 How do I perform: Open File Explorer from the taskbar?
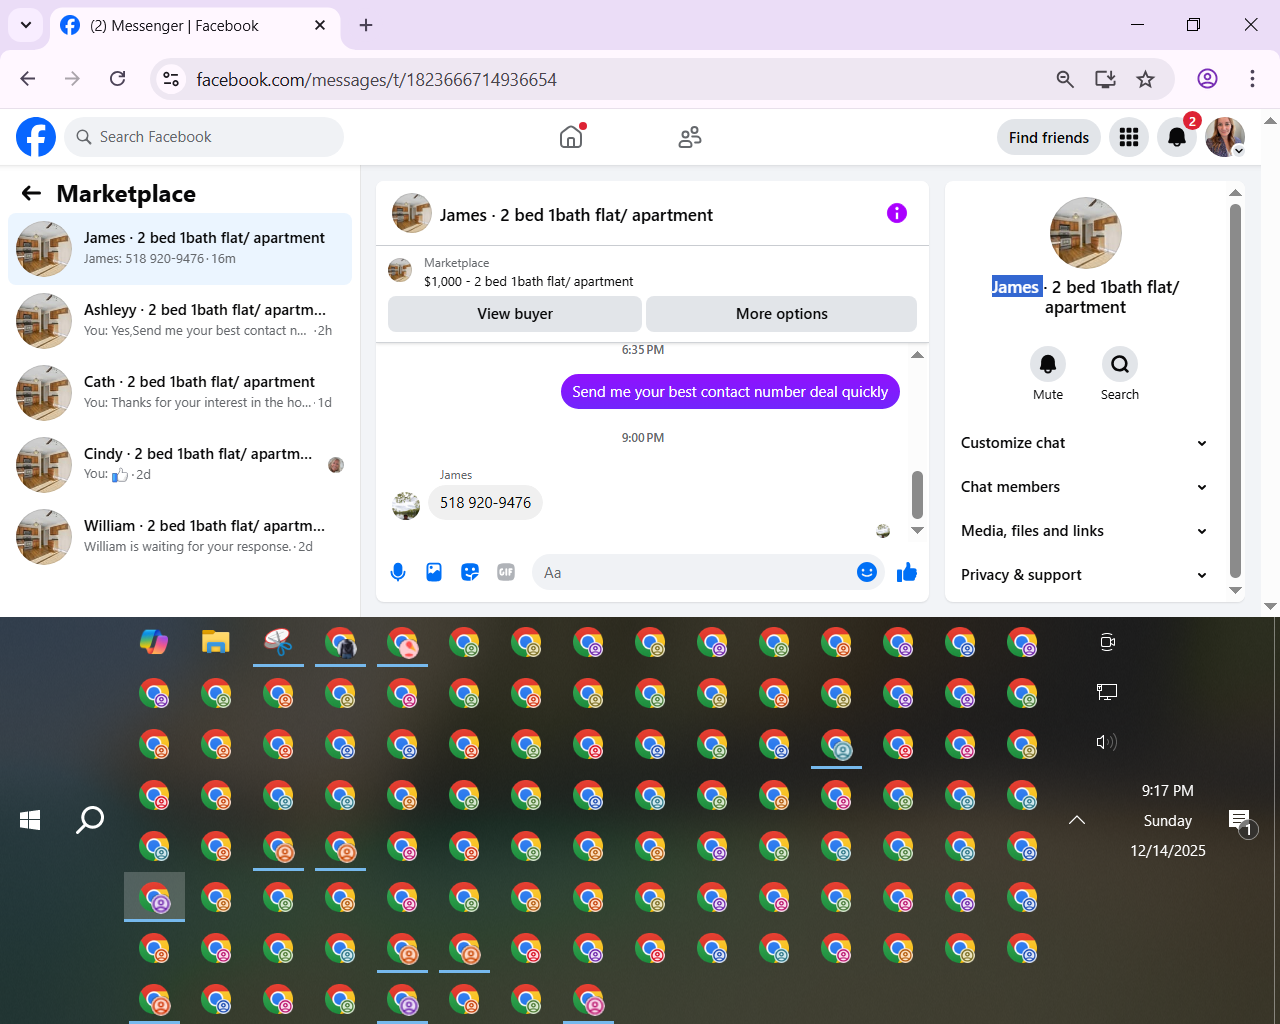point(216,642)
